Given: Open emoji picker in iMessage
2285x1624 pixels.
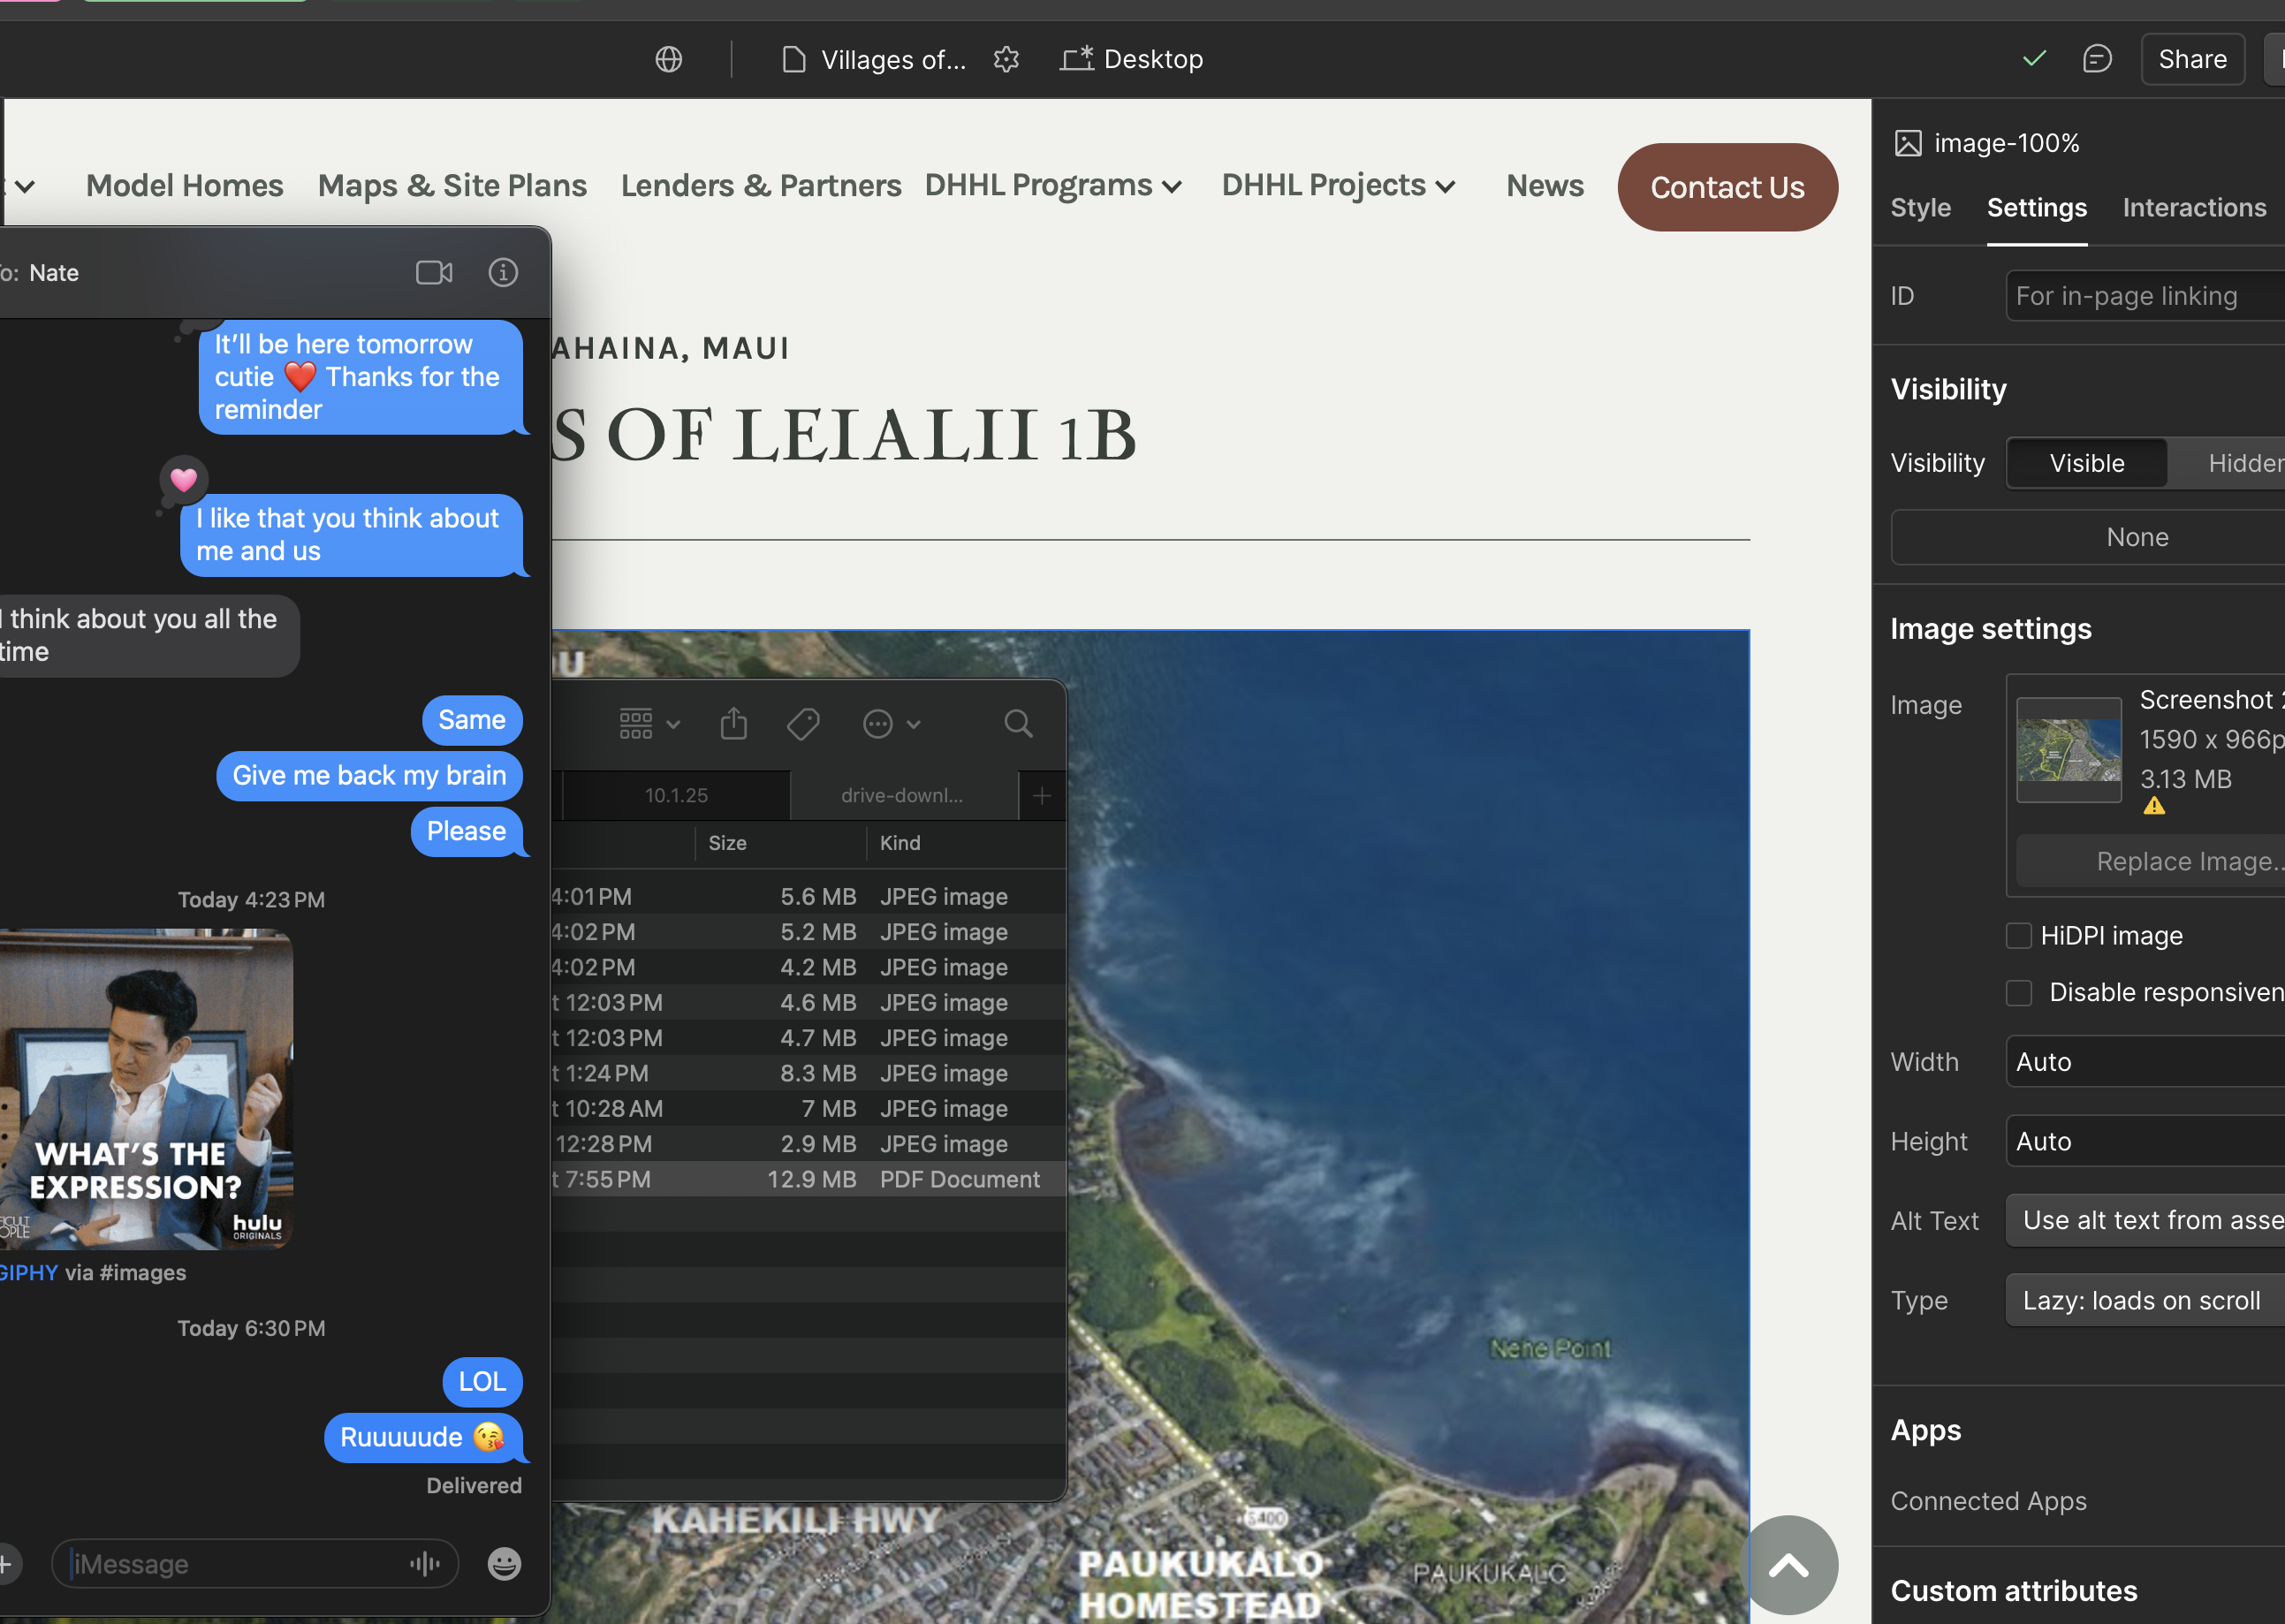Looking at the screenshot, I should [x=504, y=1563].
